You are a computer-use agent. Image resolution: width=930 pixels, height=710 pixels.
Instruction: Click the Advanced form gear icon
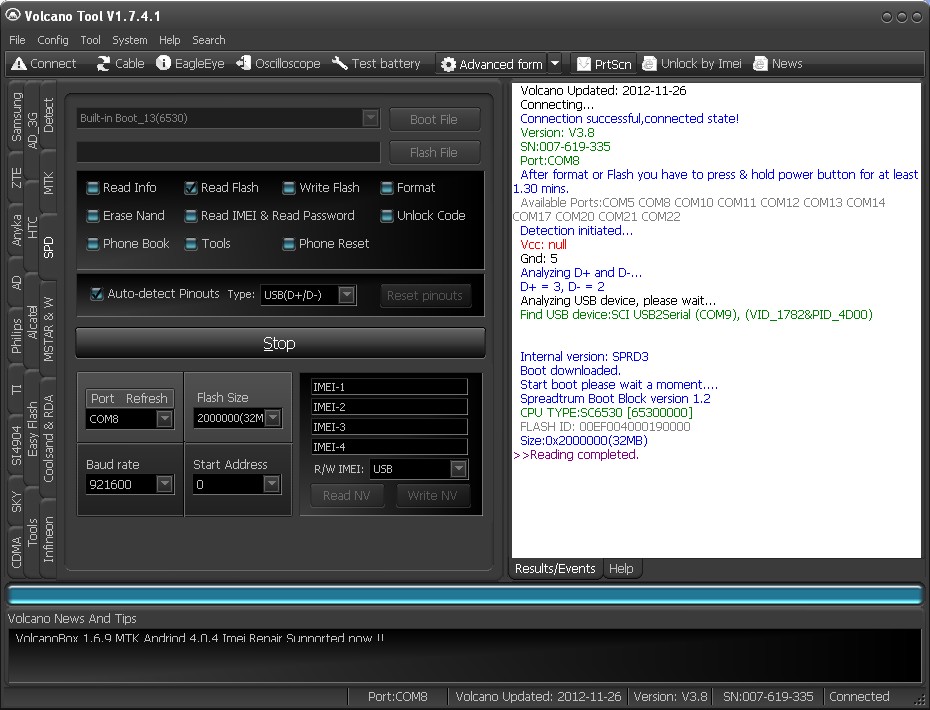pyautogui.click(x=449, y=64)
